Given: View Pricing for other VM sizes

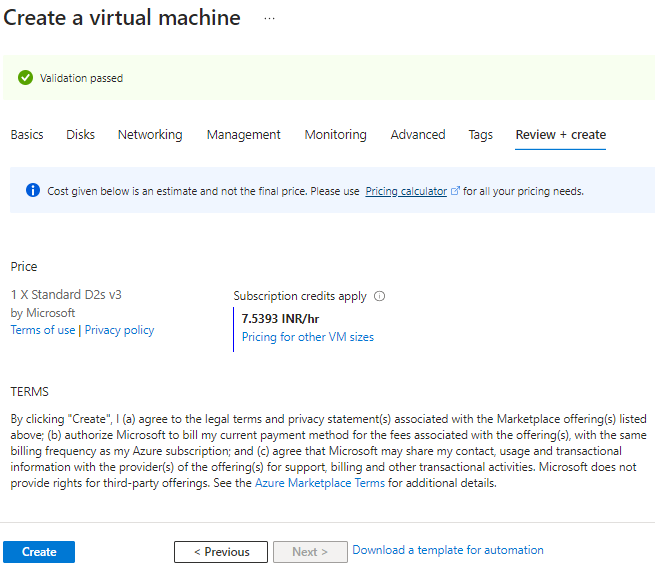Looking at the screenshot, I should 308,337.
